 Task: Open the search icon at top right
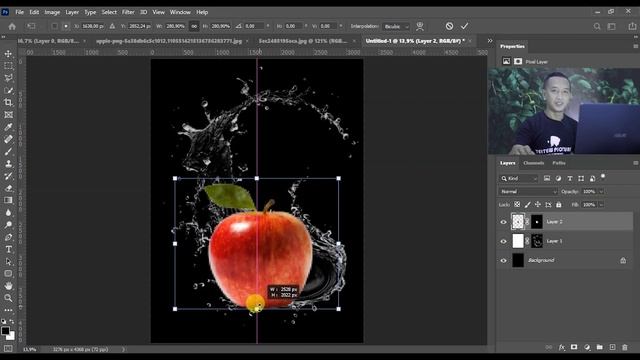click(597, 27)
